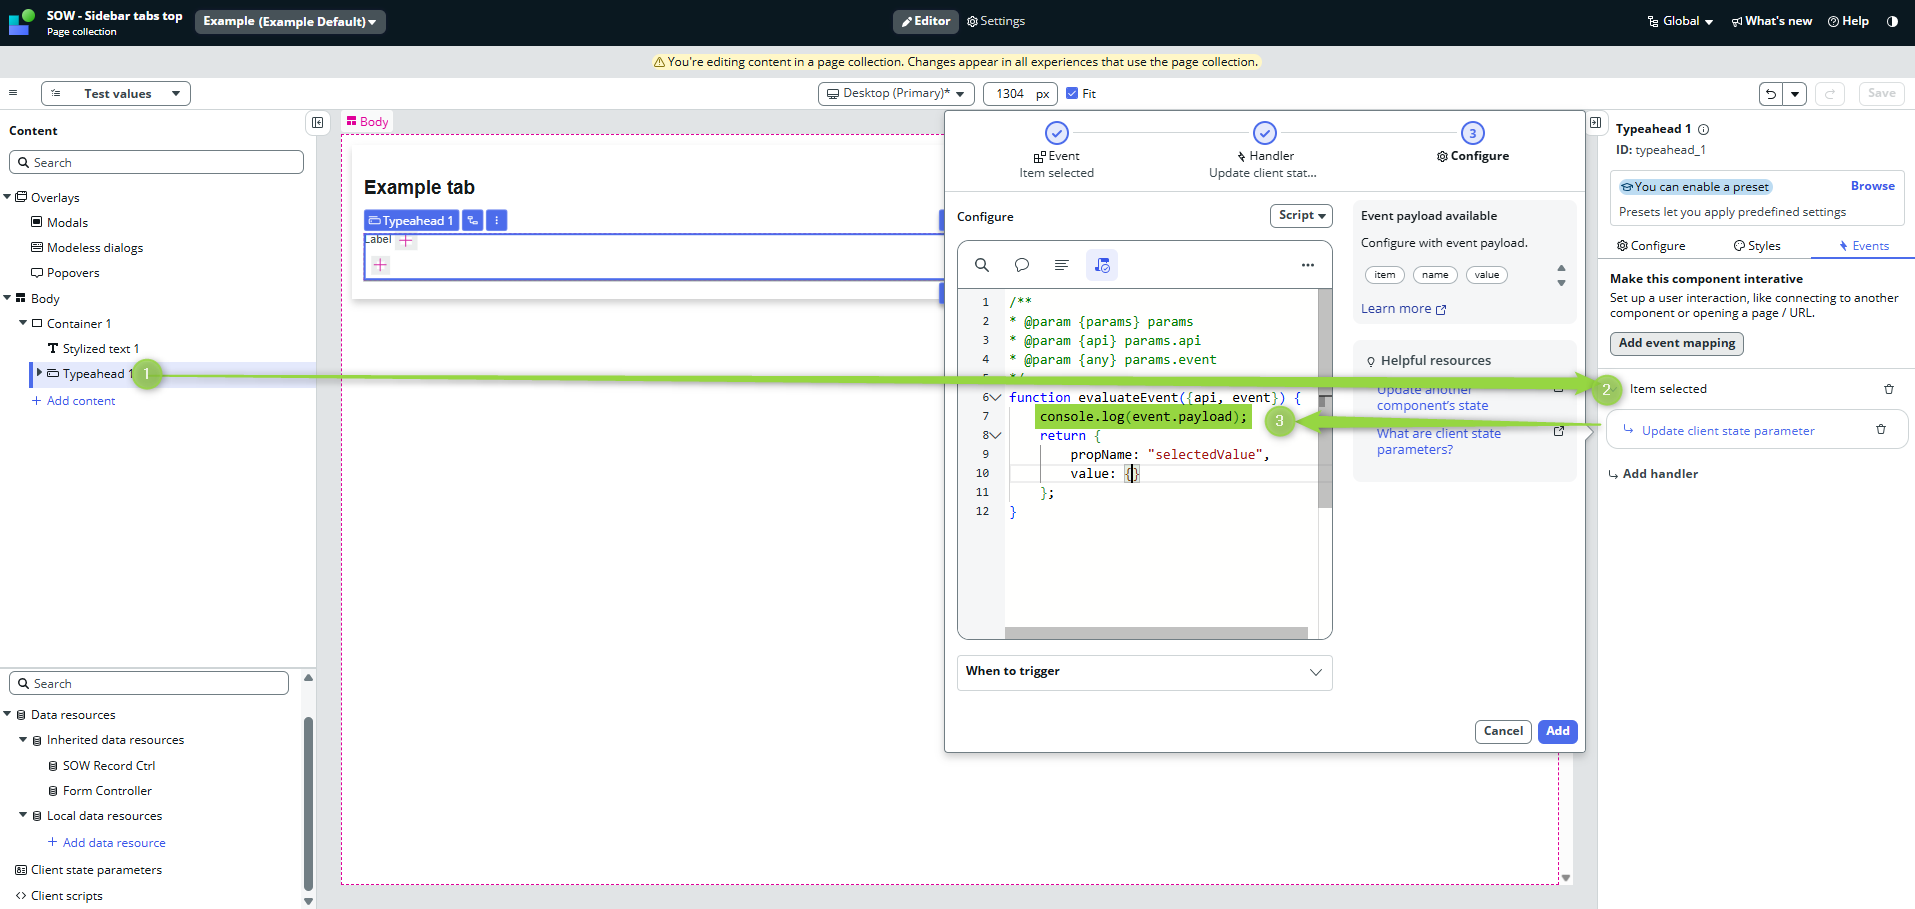Viewport: 1915px width, 909px height.
Task: Click the undo icon in top toolbar
Action: click(x=1771, y=94)
